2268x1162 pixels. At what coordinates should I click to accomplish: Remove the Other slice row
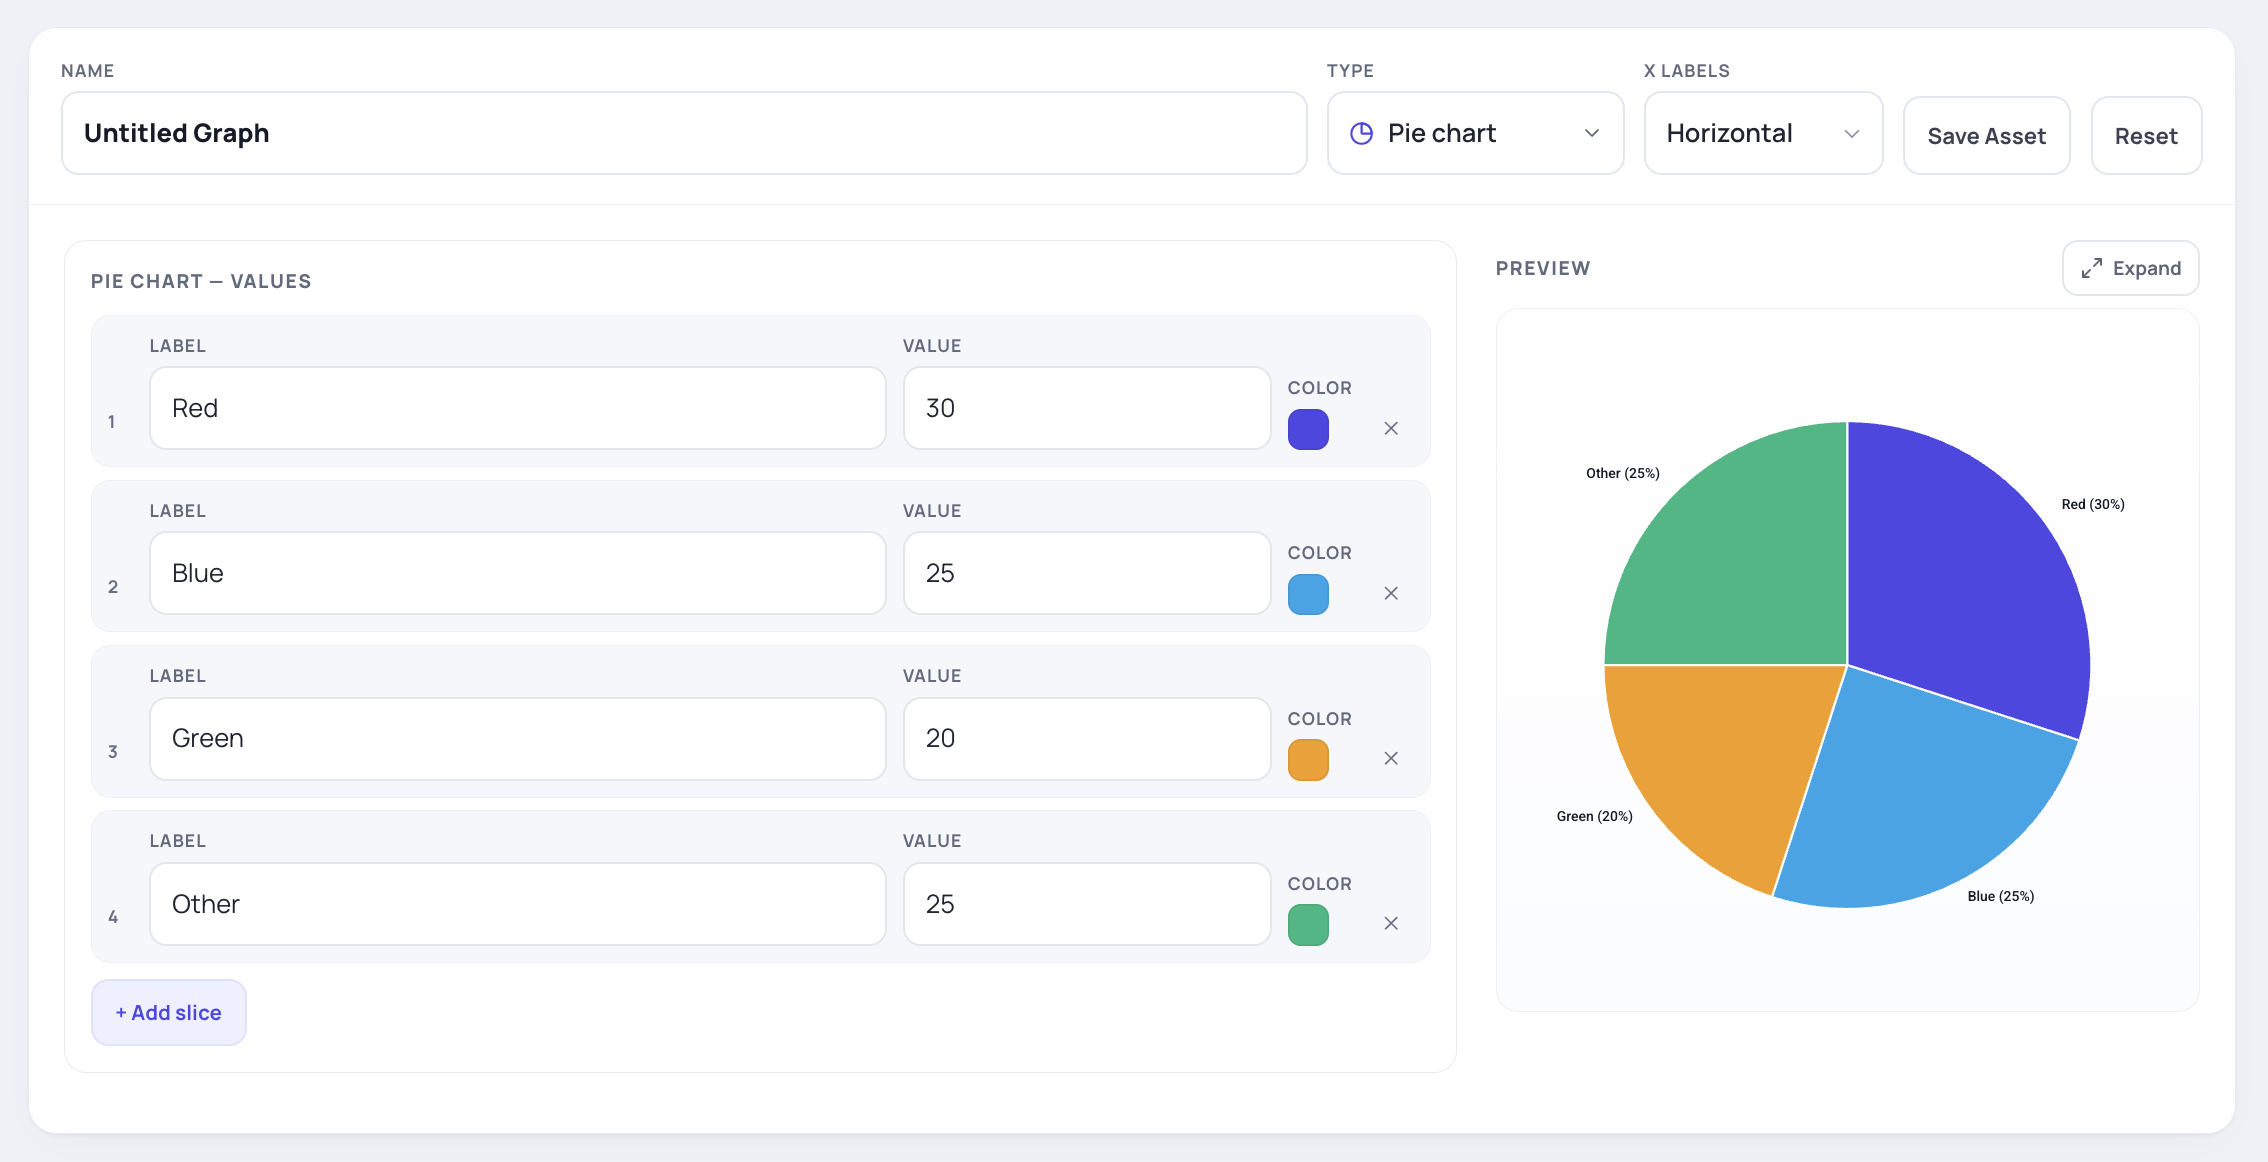1391,923
